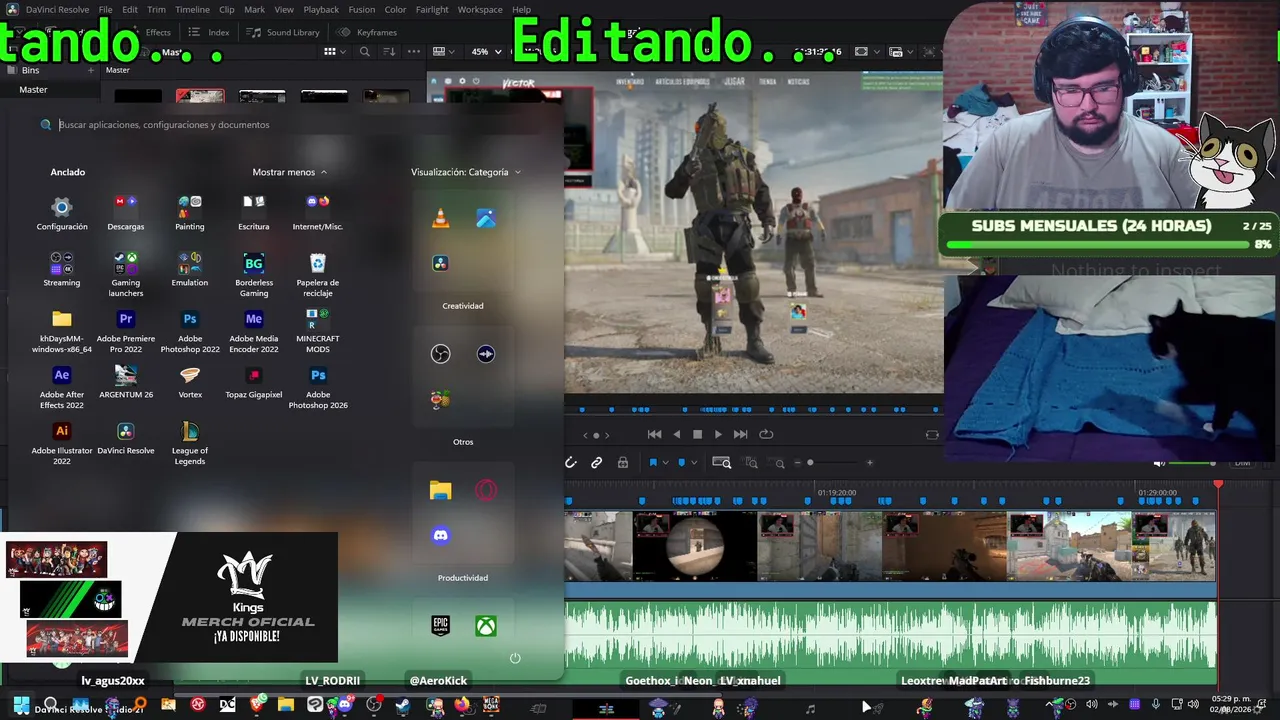The height and width of the screenshot is (720, 1280).
Task: Open OBS Studio in the Otros category
Action: (x=441, y=354)
